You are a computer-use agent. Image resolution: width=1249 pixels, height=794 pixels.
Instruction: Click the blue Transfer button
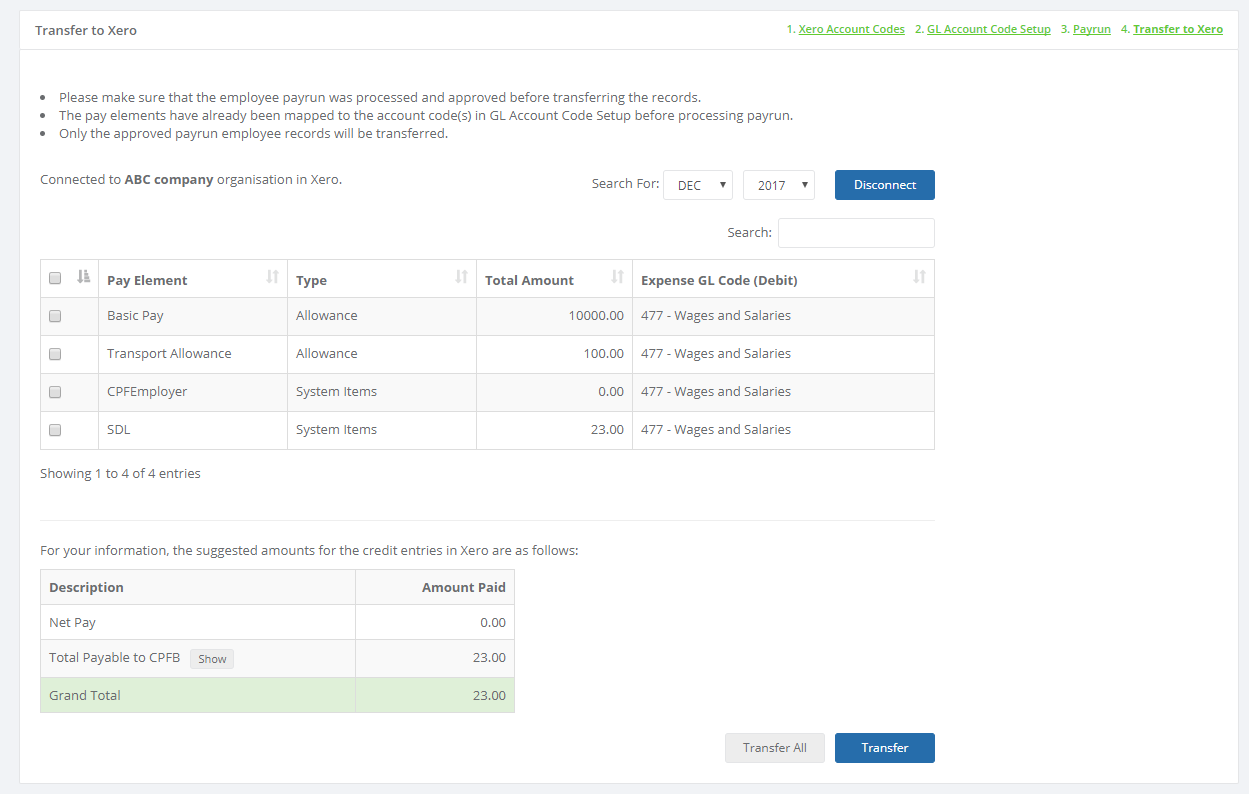[885, 748]
